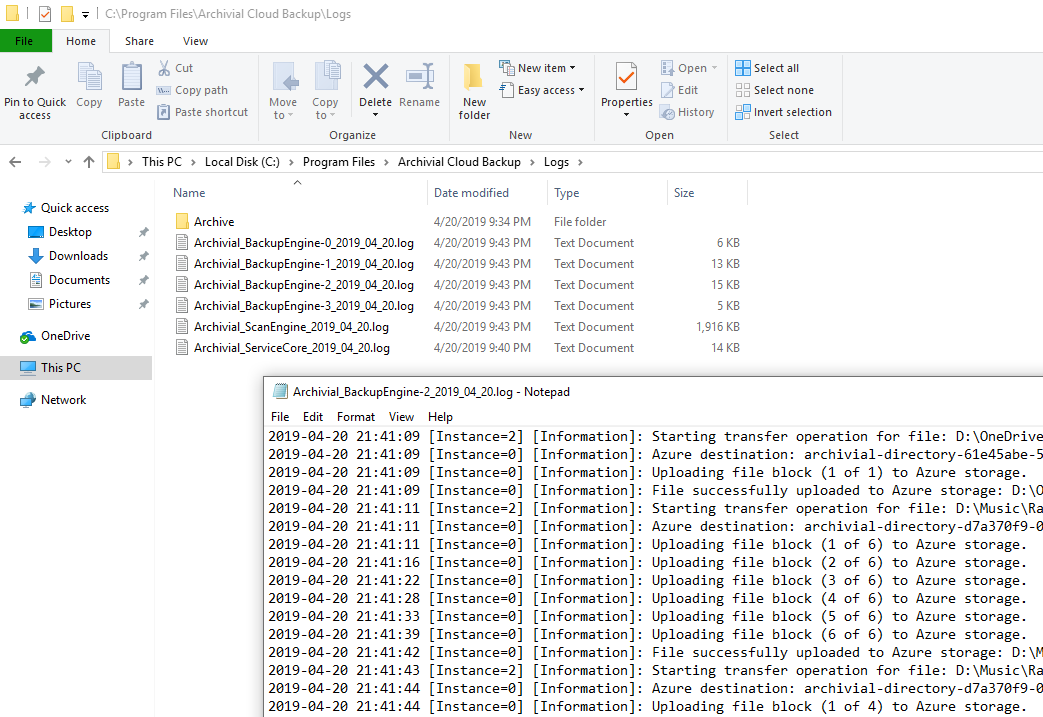Click the Move to icon
The image size is (1043, 717).
tap(285, 77)
